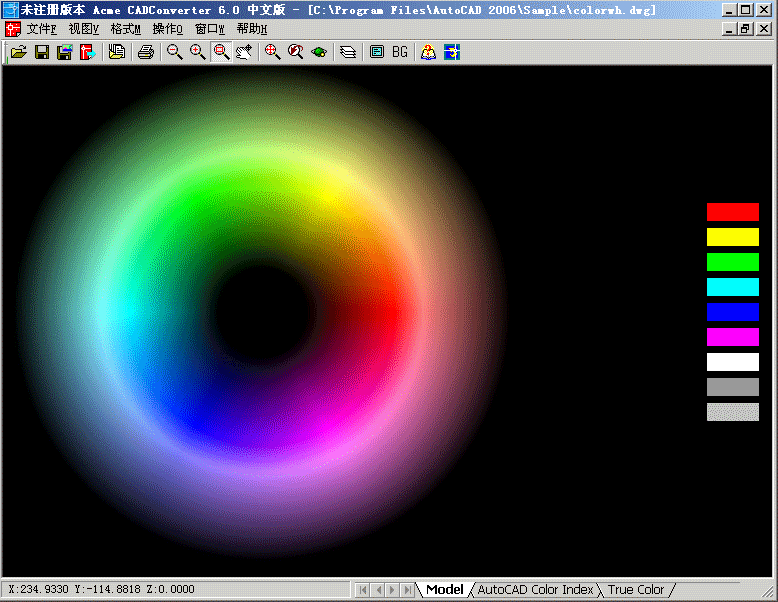Click the red color swatch

click(x=733, y=212)
